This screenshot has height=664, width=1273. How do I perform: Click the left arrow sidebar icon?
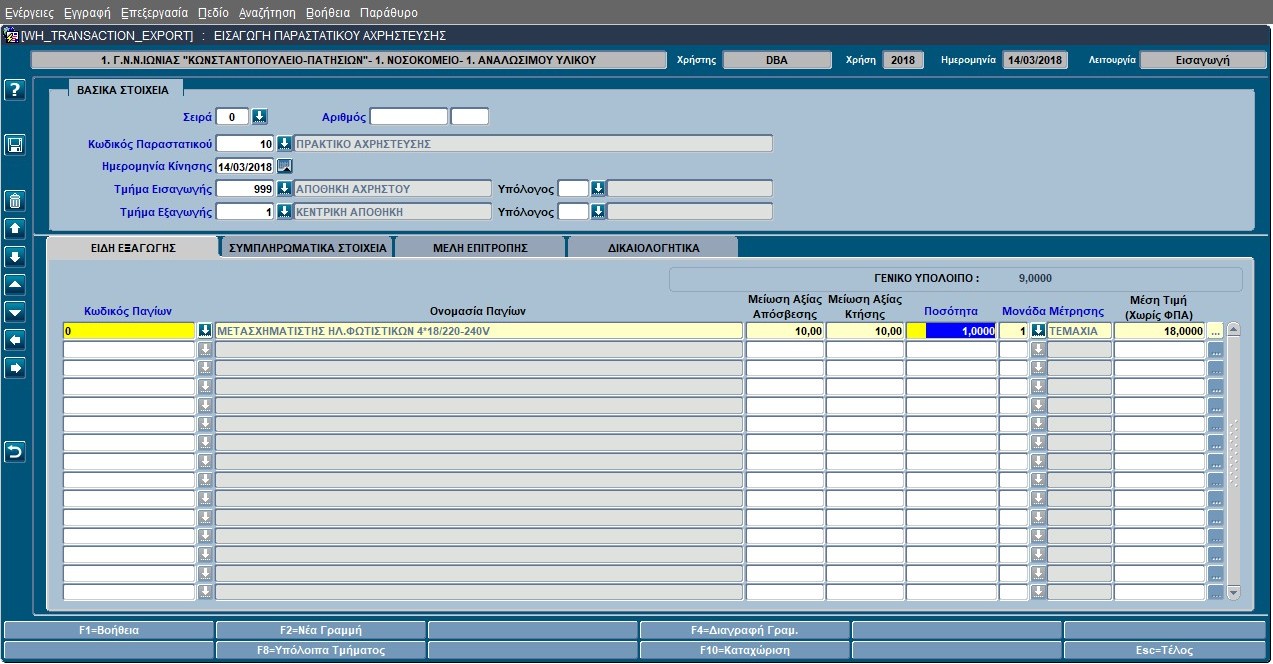click(x=15, y=340)
